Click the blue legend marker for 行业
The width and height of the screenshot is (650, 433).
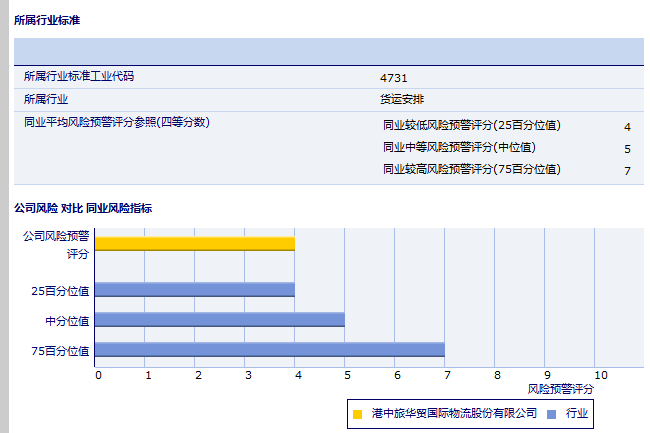click(x=551, y=413)
